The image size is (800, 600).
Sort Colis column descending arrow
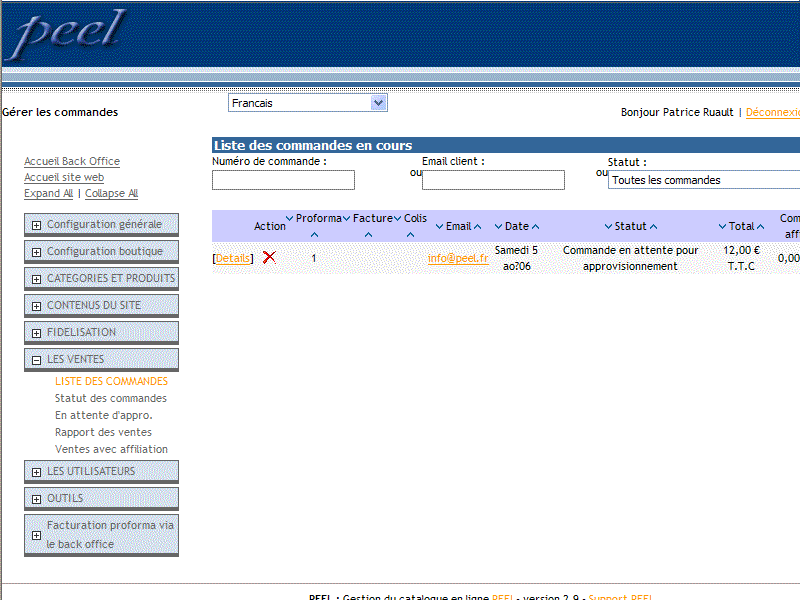point(397,218)
